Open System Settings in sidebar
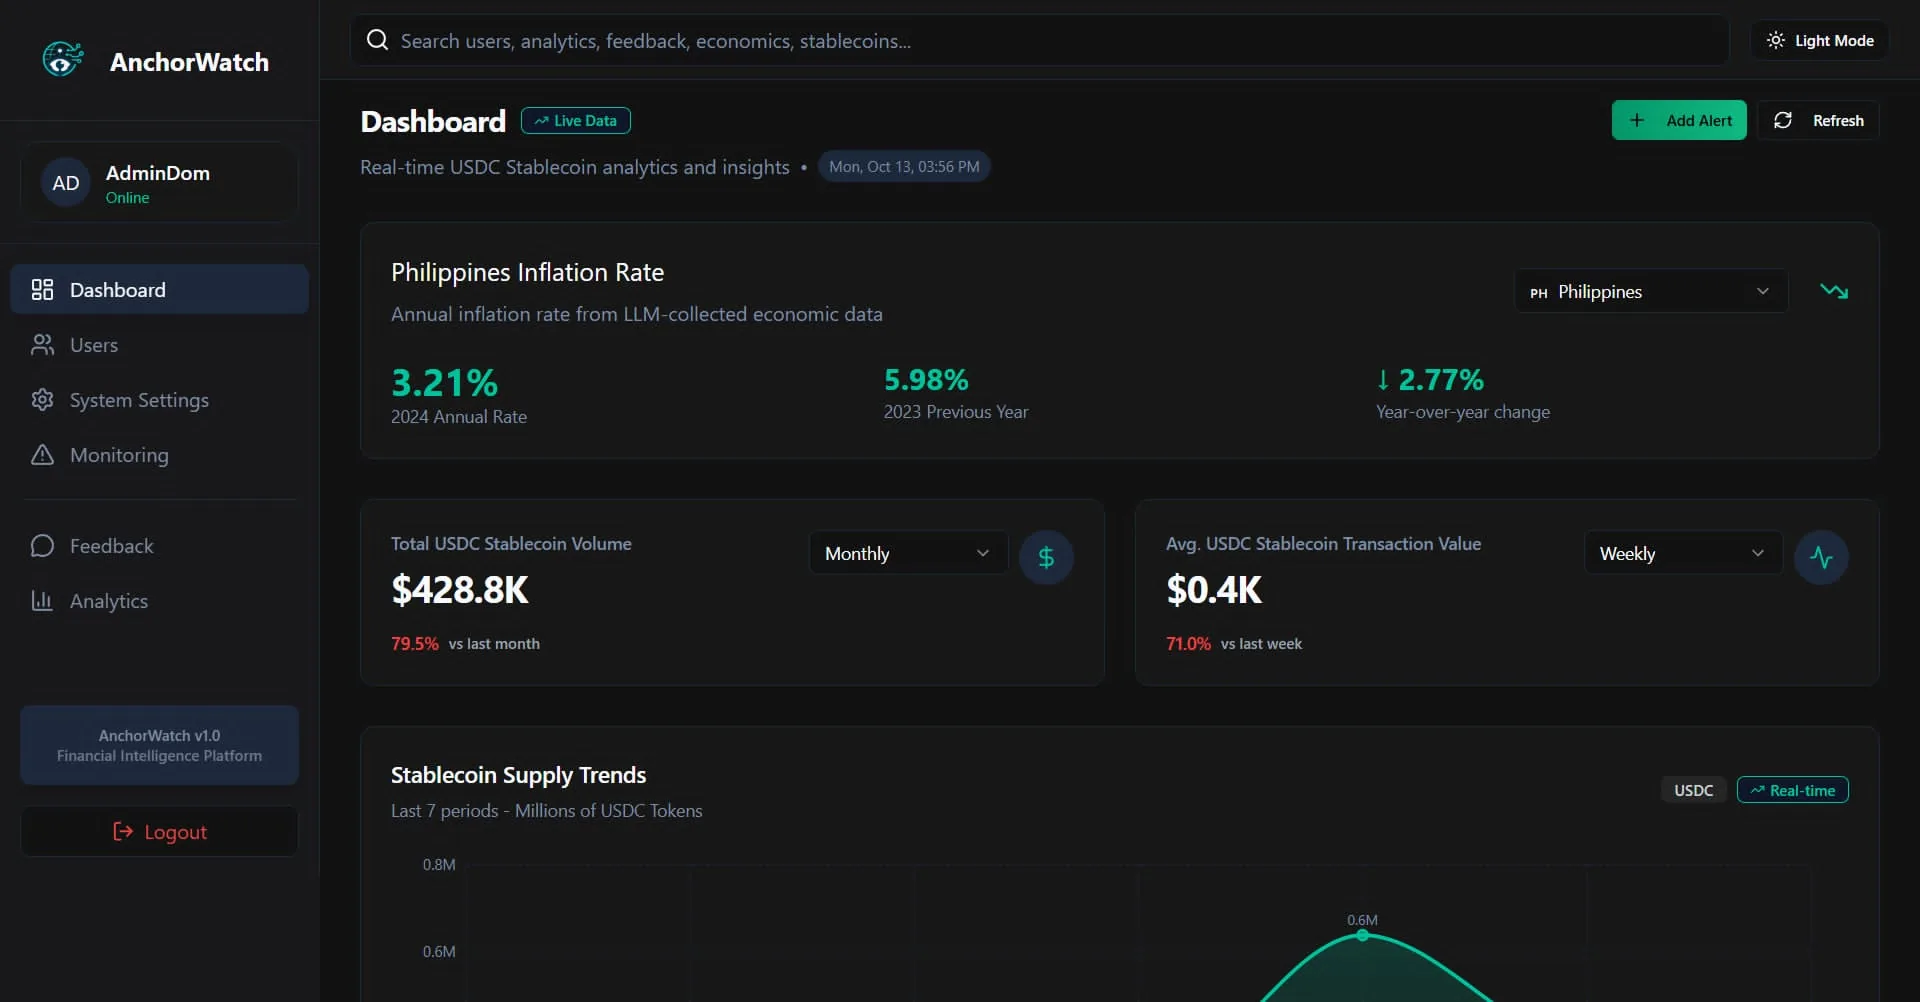Image resolution: width=1920 pixels, height=1002 pixels. [160, 400]
